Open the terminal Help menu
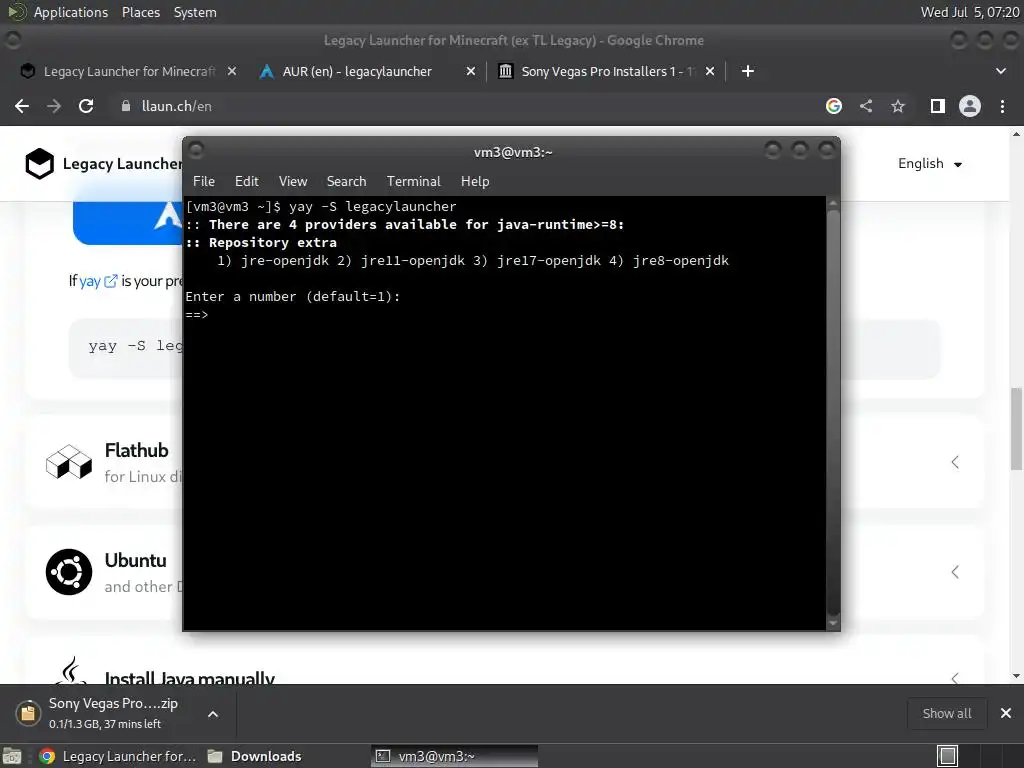 475,182
